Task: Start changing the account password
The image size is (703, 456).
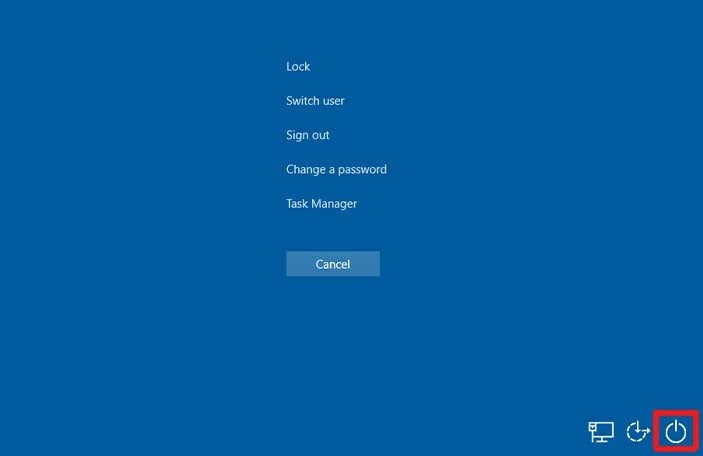Action: 336,170
